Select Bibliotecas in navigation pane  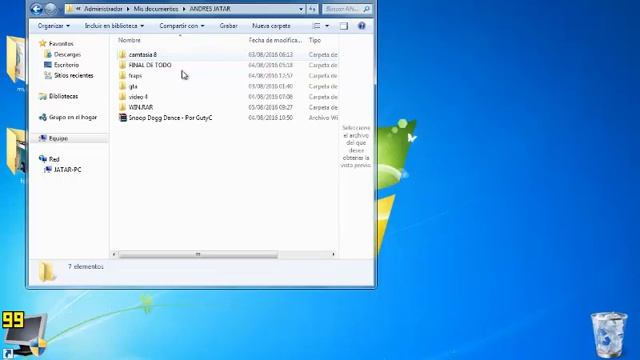(x=63, y=96)
